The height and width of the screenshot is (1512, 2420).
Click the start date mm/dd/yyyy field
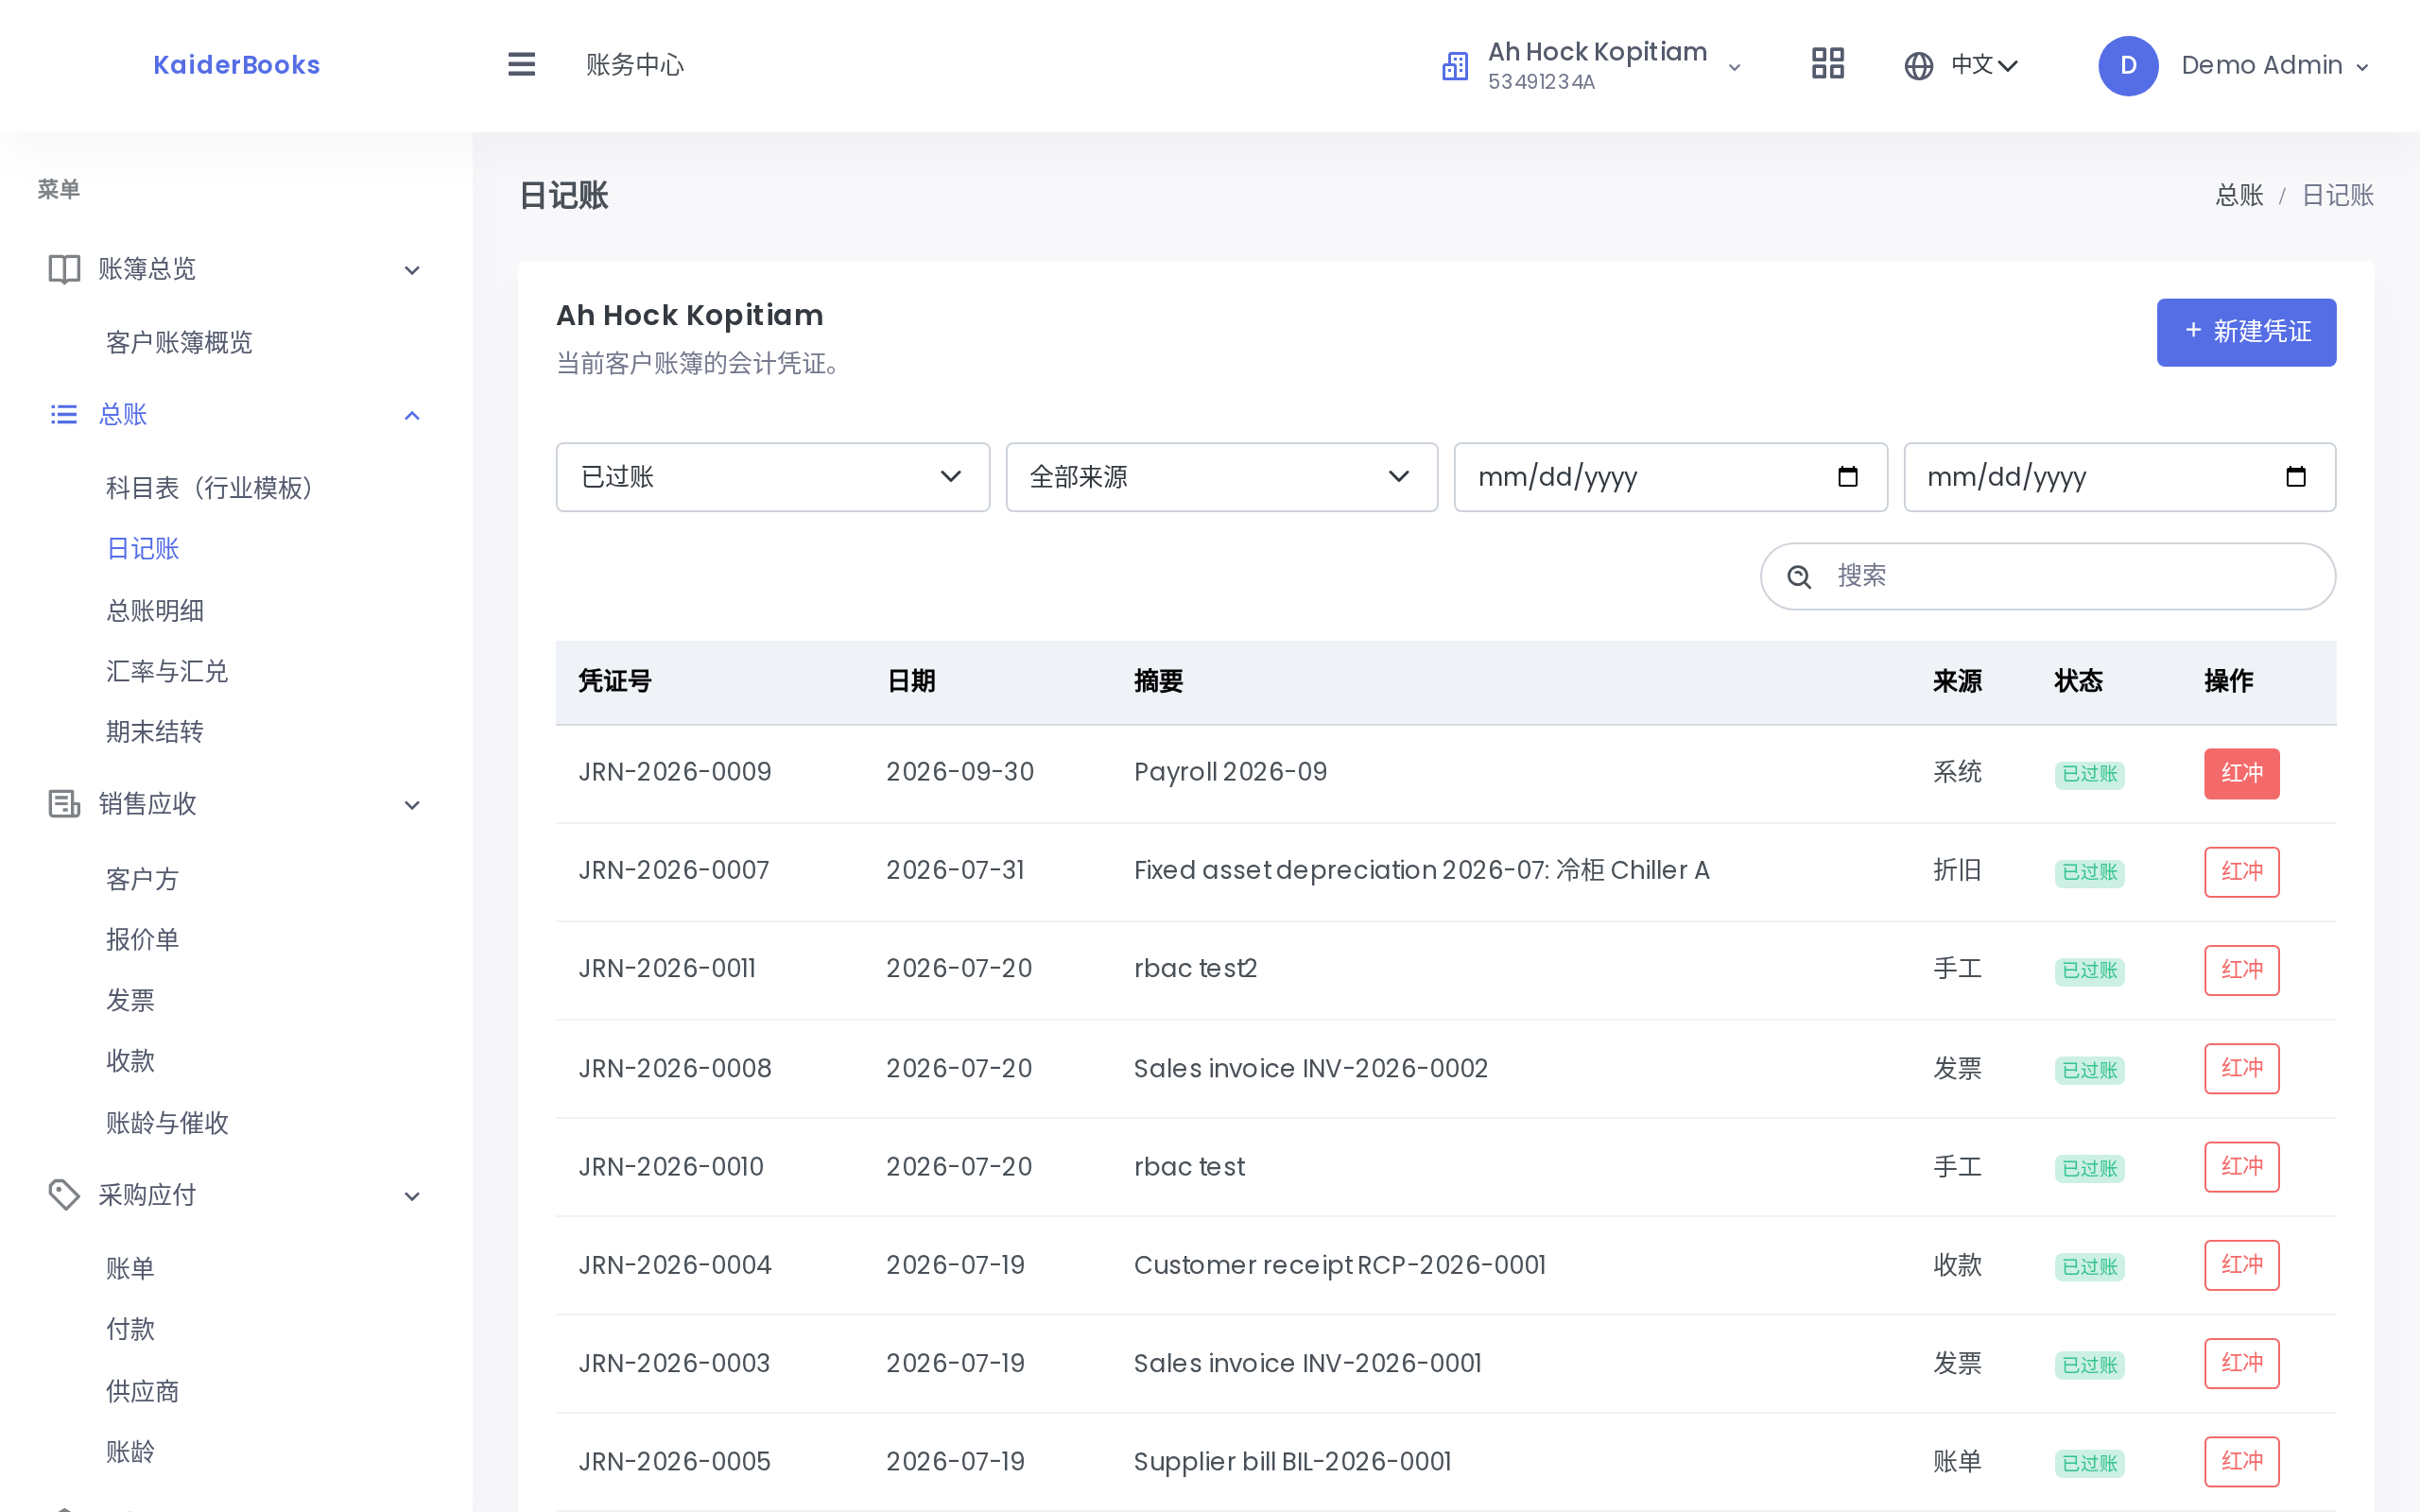tap(1670, 477)
